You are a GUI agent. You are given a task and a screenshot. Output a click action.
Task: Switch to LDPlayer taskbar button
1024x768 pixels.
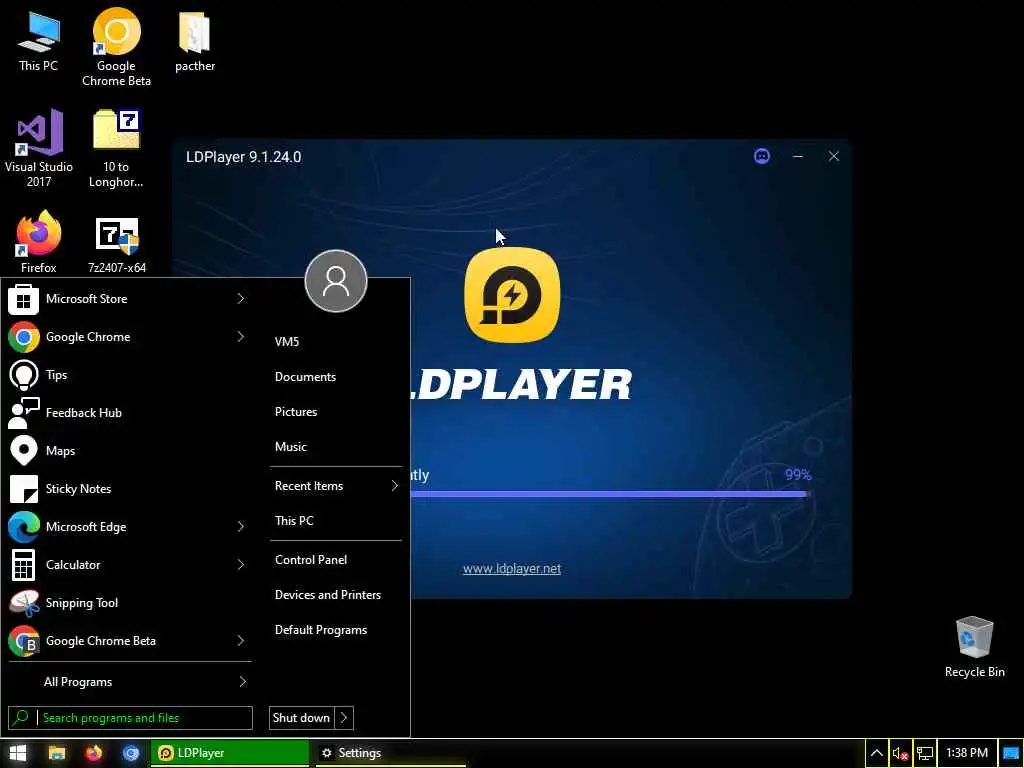point(229,753)
